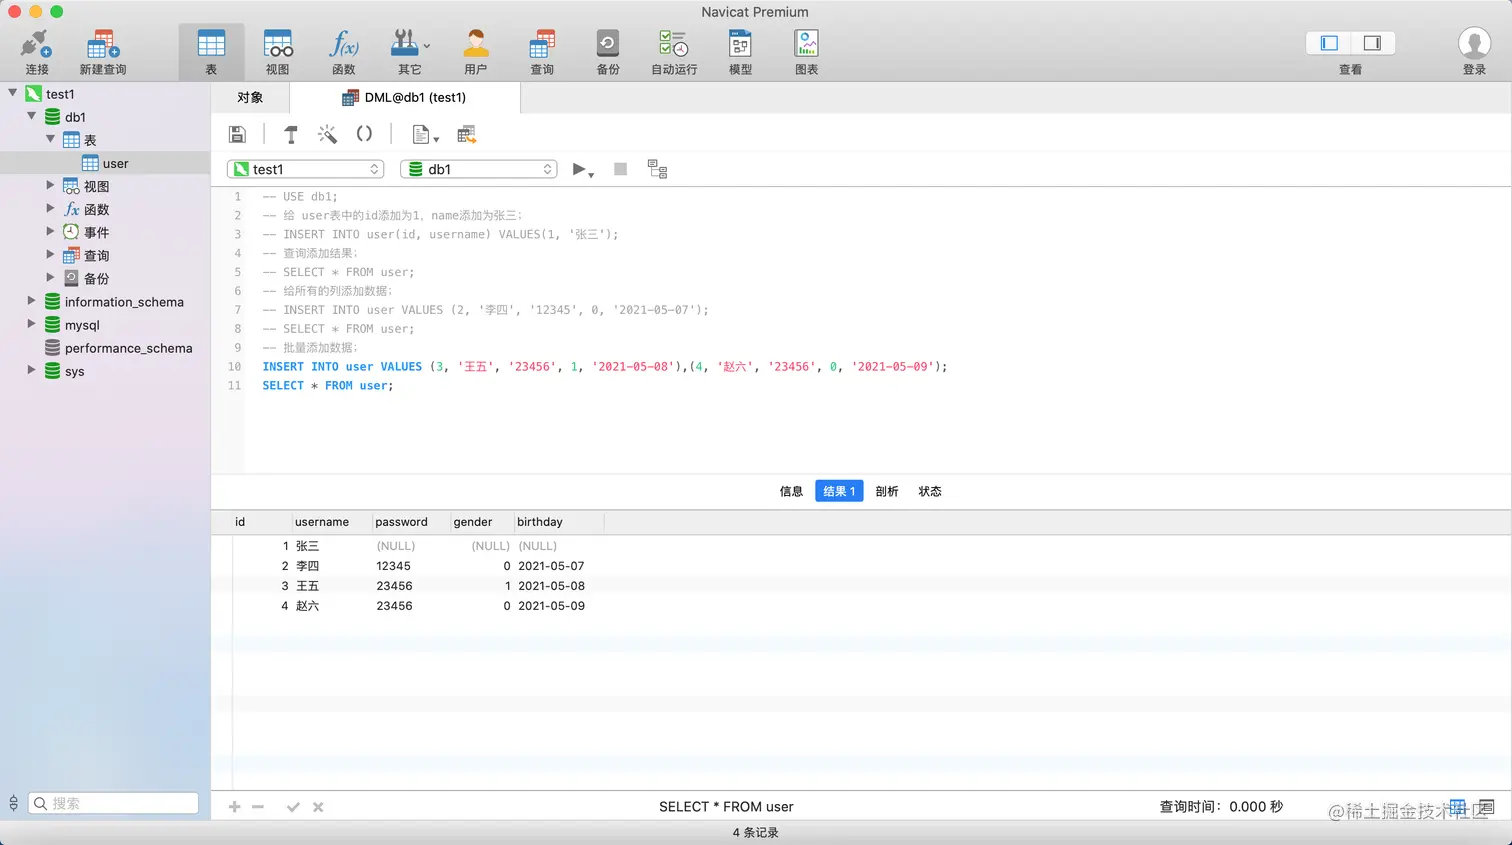Open the text document options icon
Image resolution: width=1512 pixels, height=845 pixels.
[425, 135]
